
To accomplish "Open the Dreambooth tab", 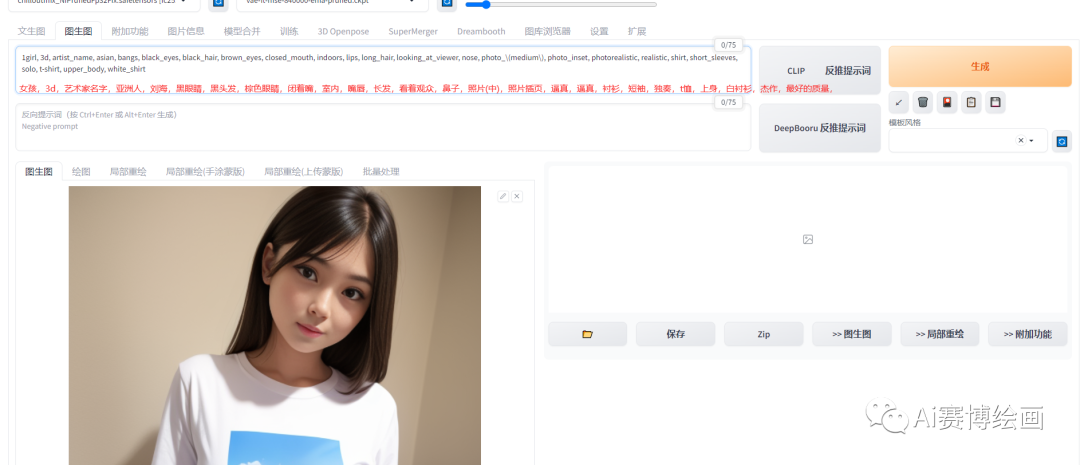I will (481, 31).
